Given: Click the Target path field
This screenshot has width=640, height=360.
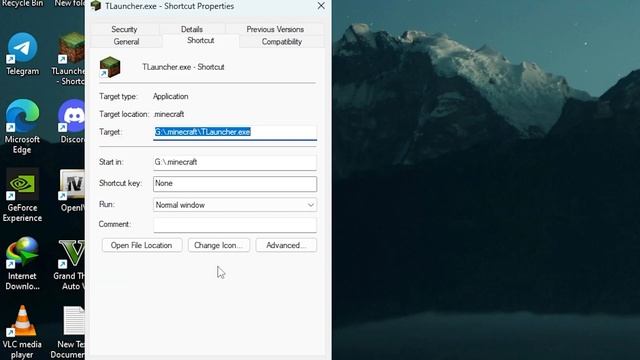Looking at the screenshot, I should pos(235,132).
